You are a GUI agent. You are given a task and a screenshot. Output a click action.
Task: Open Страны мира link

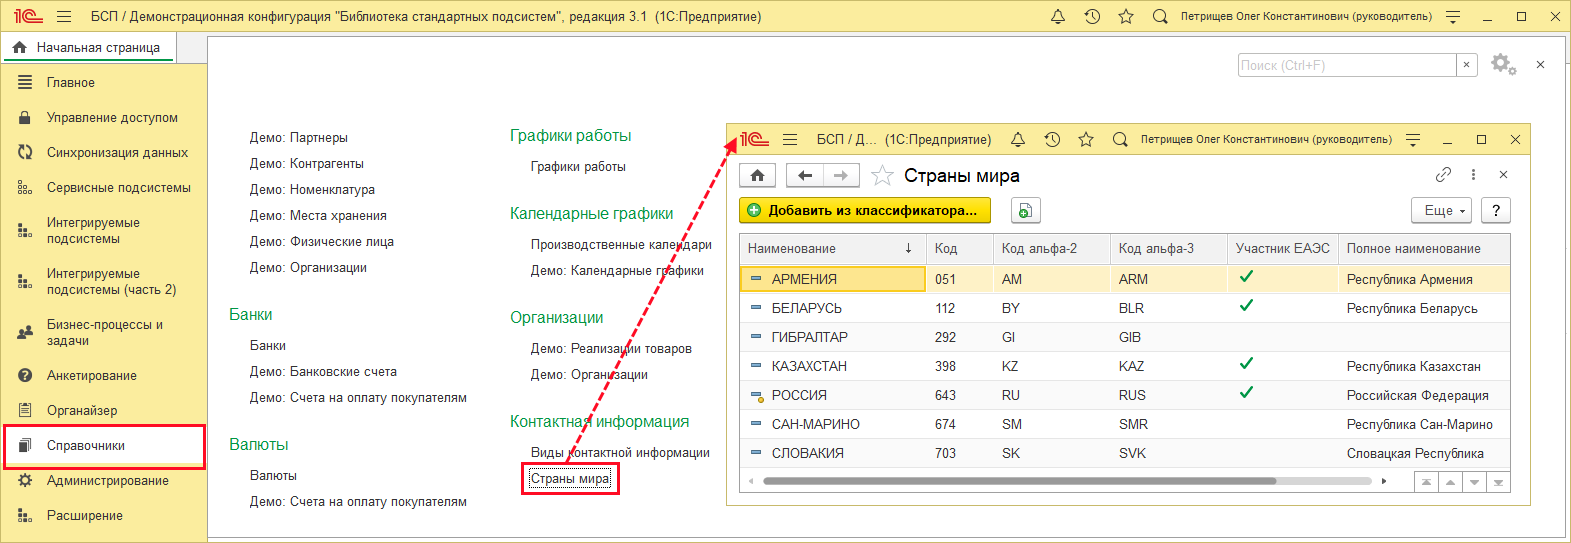coord(570,479)
